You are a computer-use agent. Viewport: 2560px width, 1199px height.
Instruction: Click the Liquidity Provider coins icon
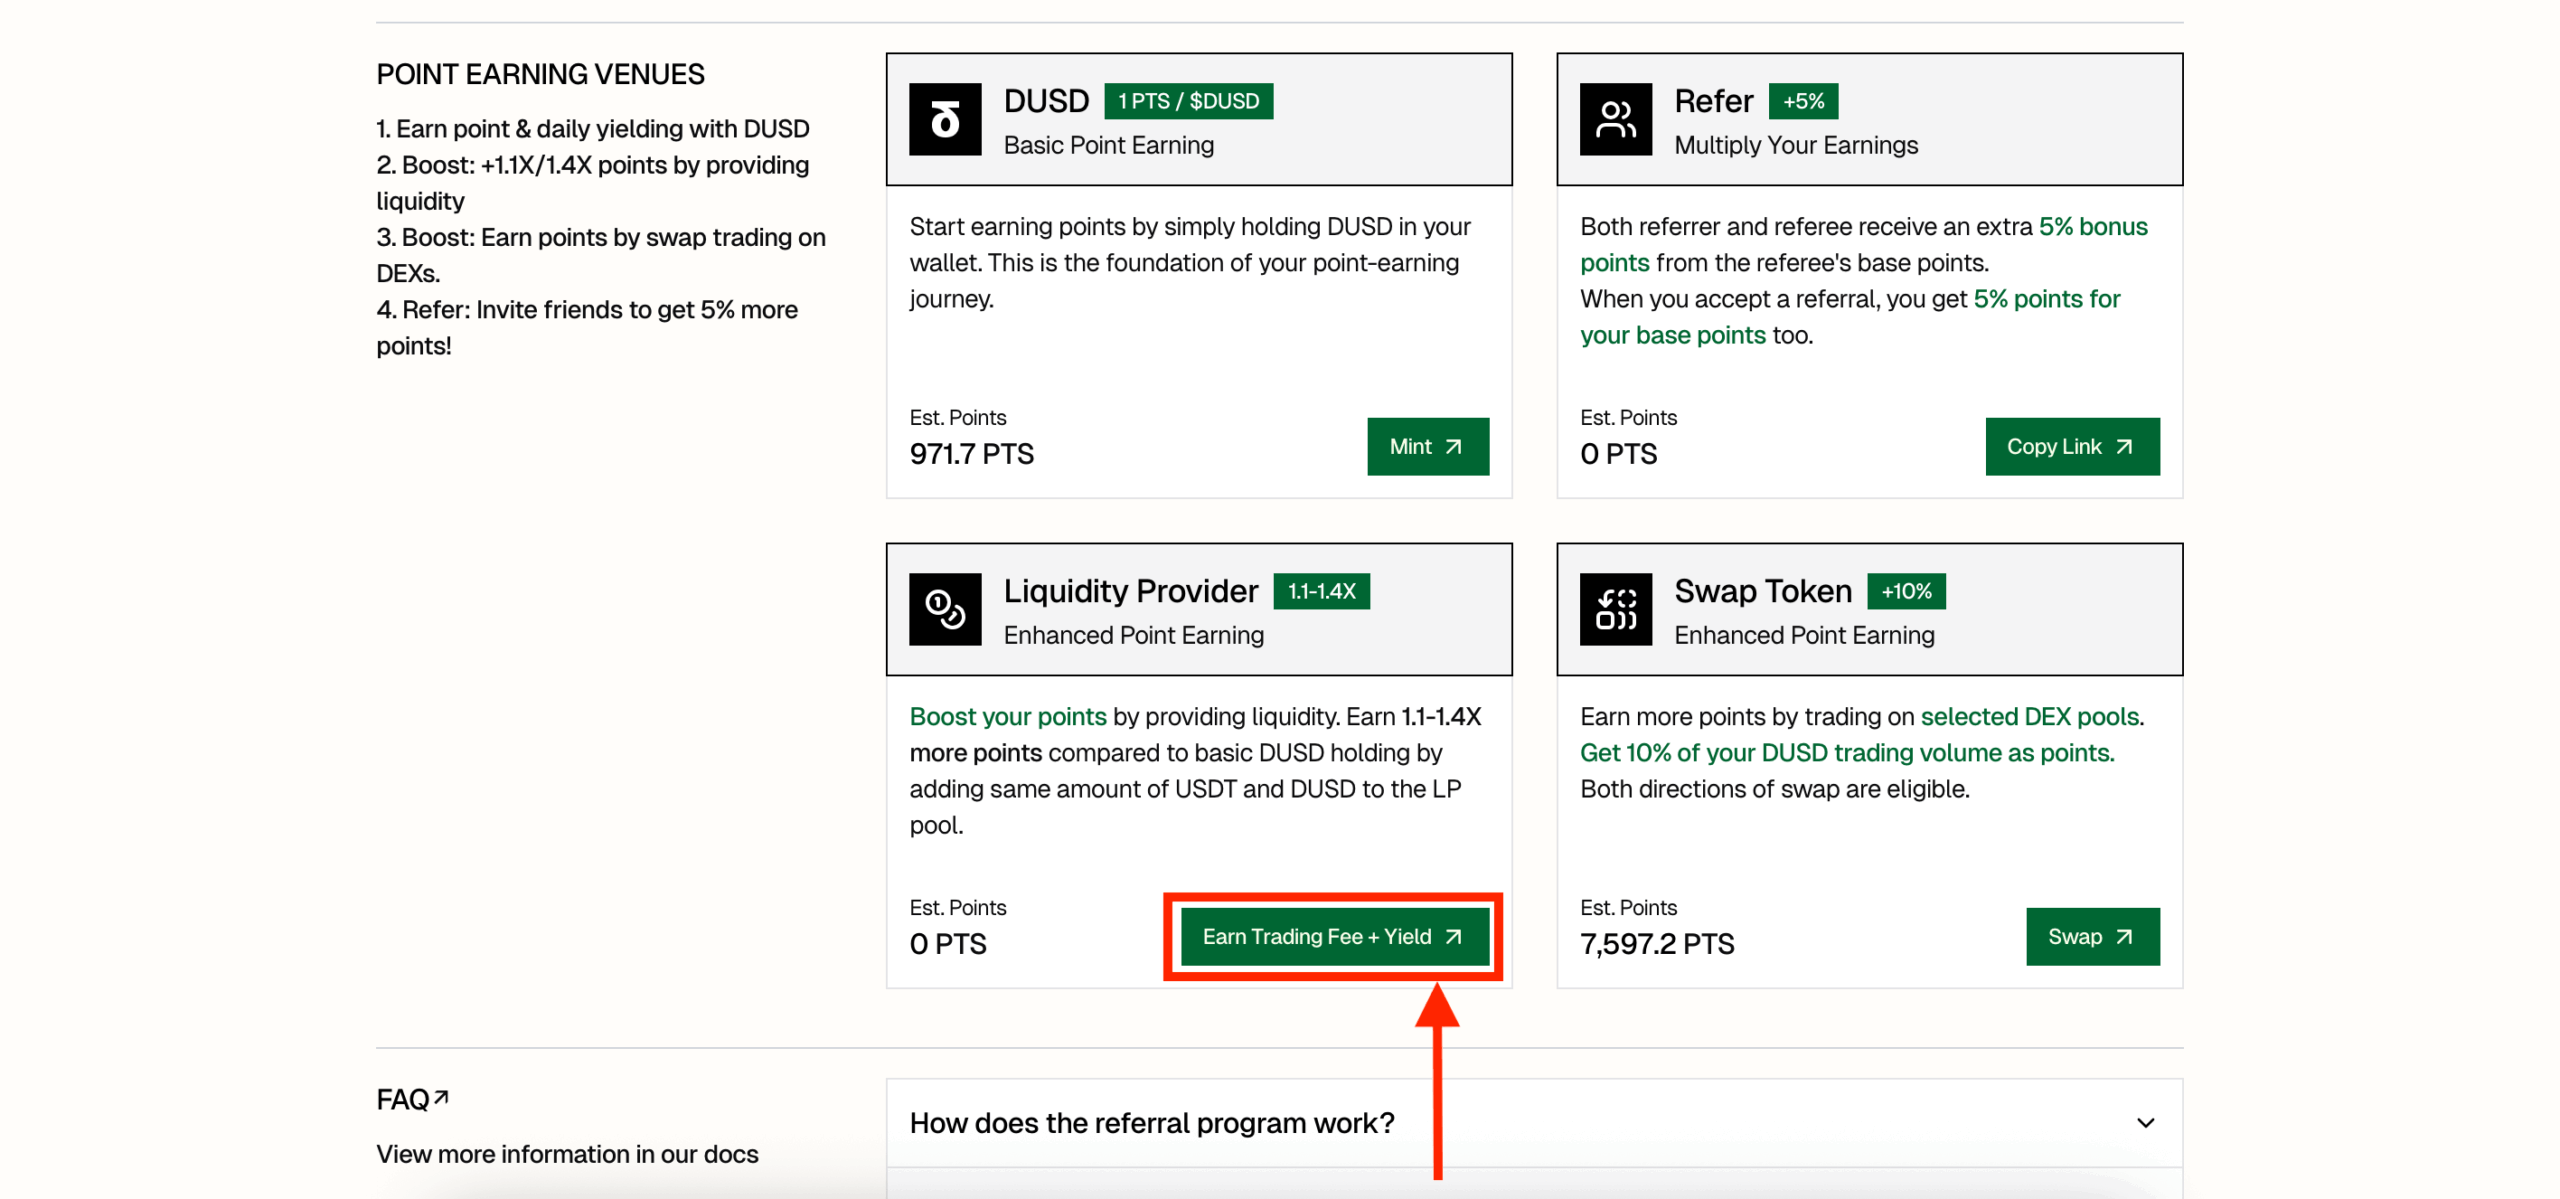point(944,609)
